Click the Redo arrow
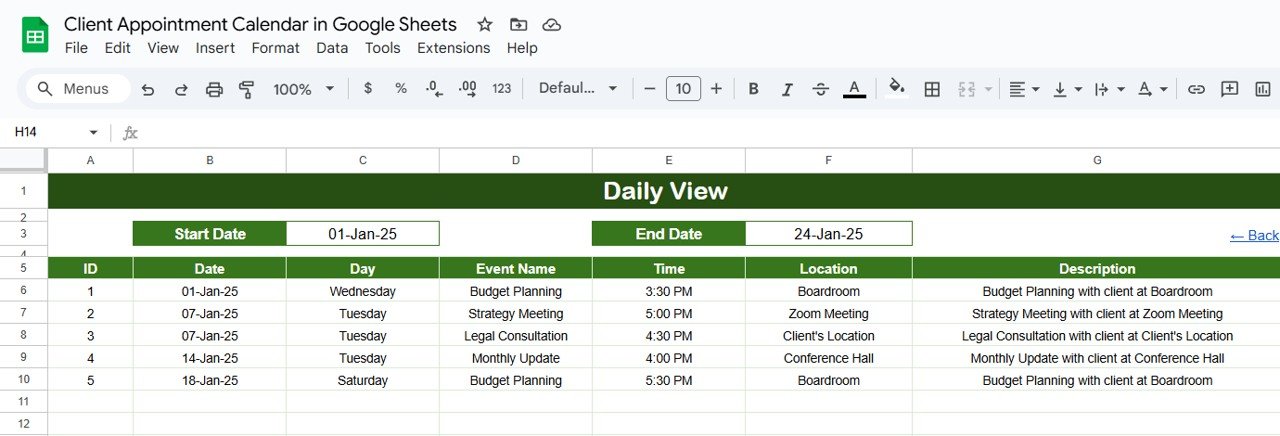The width and height of the screenshot is (1280, 436). (181, 89)
